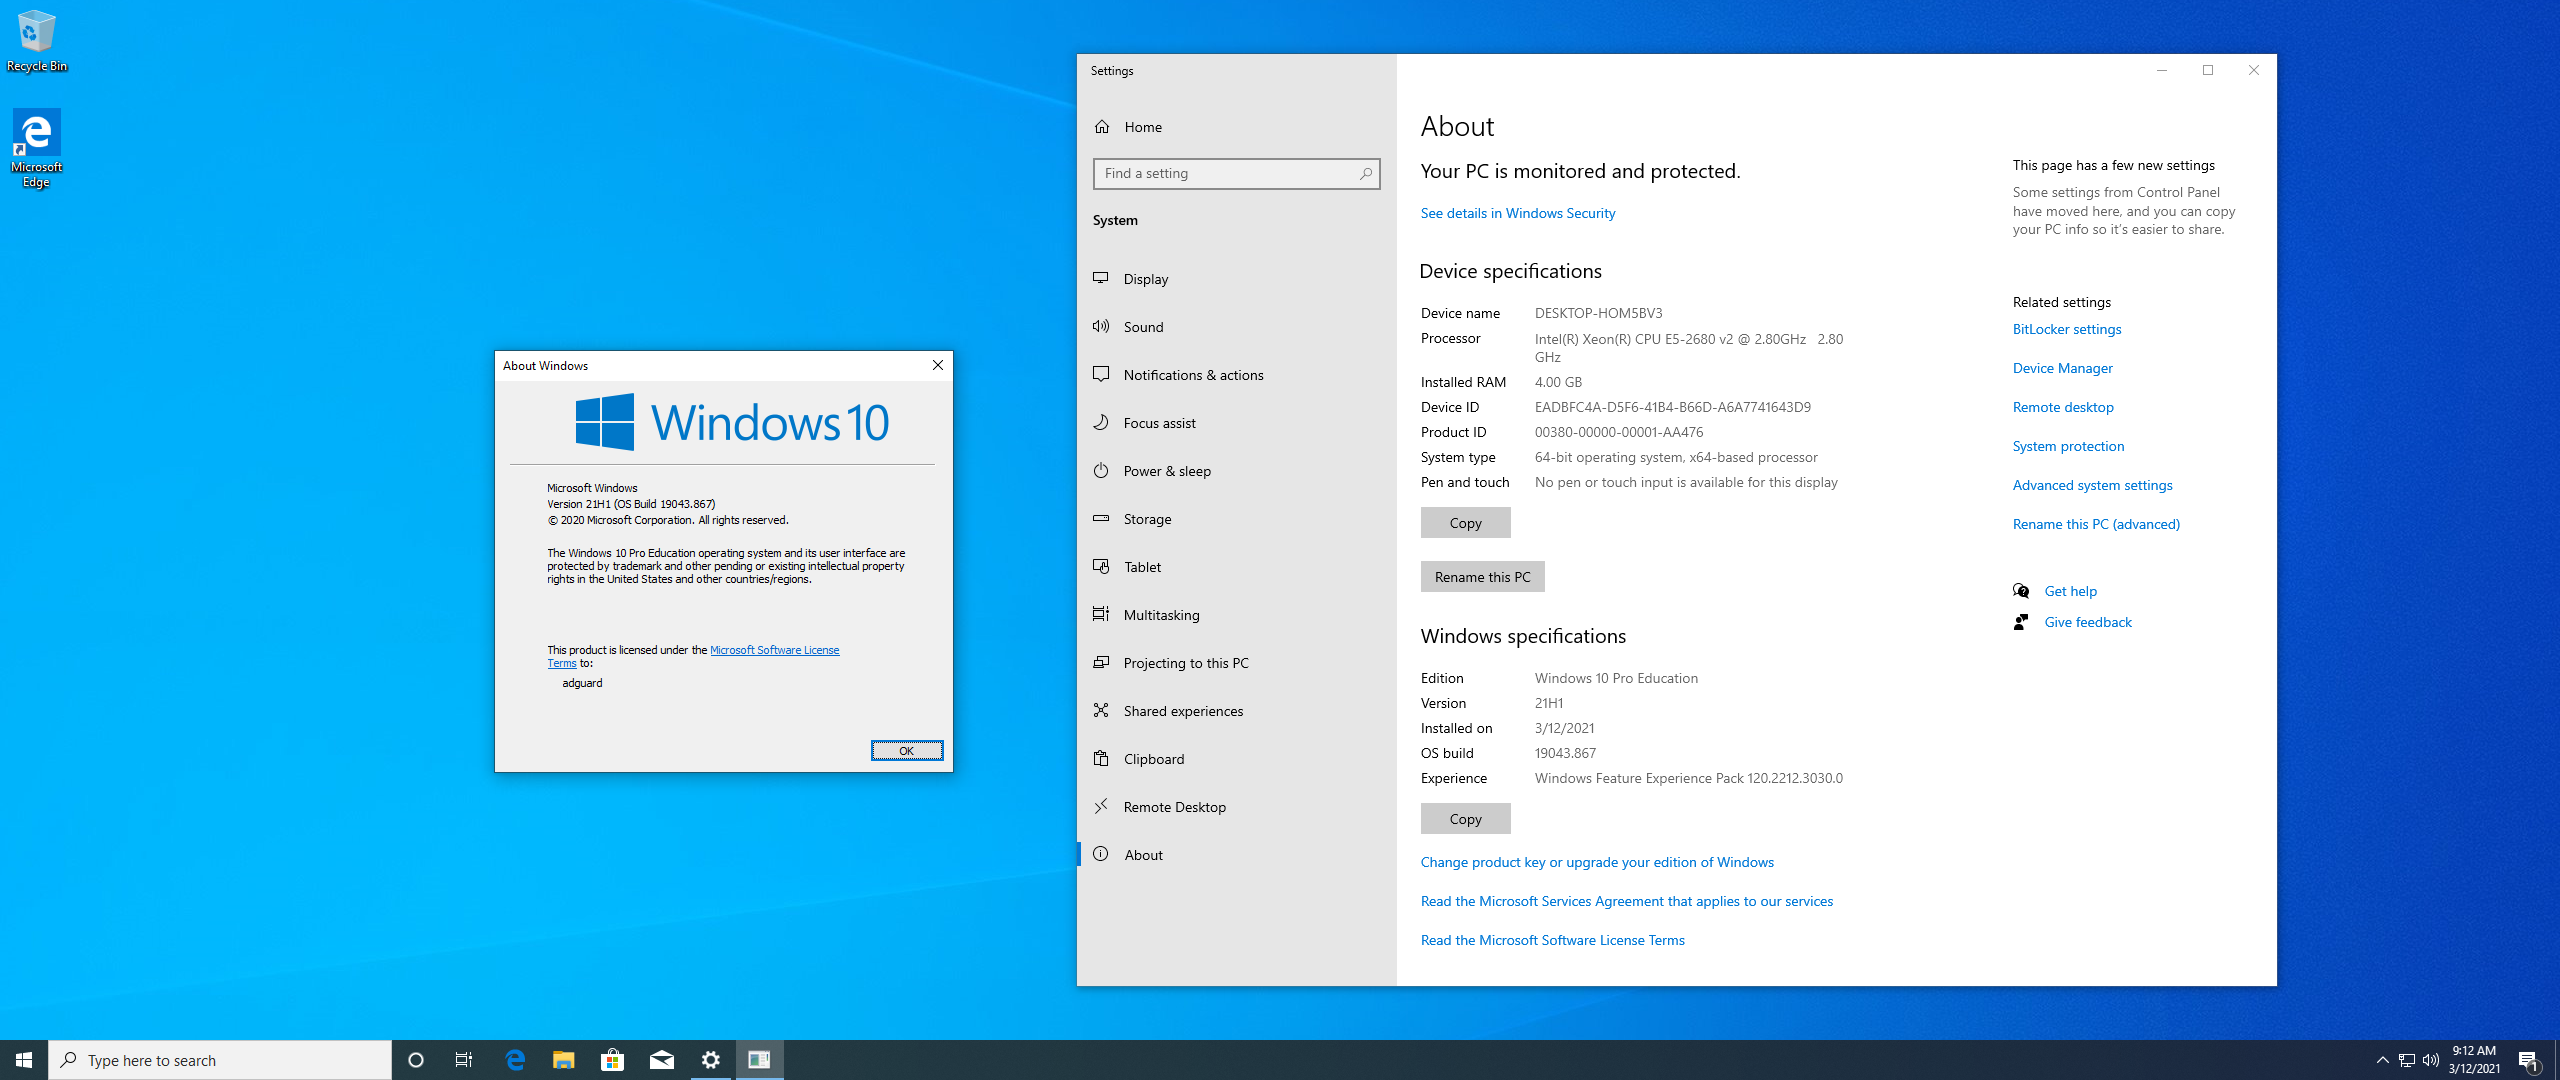The image size is (2560, 1080).
Task: Open volume control in system tray
Action: [x=2431, y=1060]
